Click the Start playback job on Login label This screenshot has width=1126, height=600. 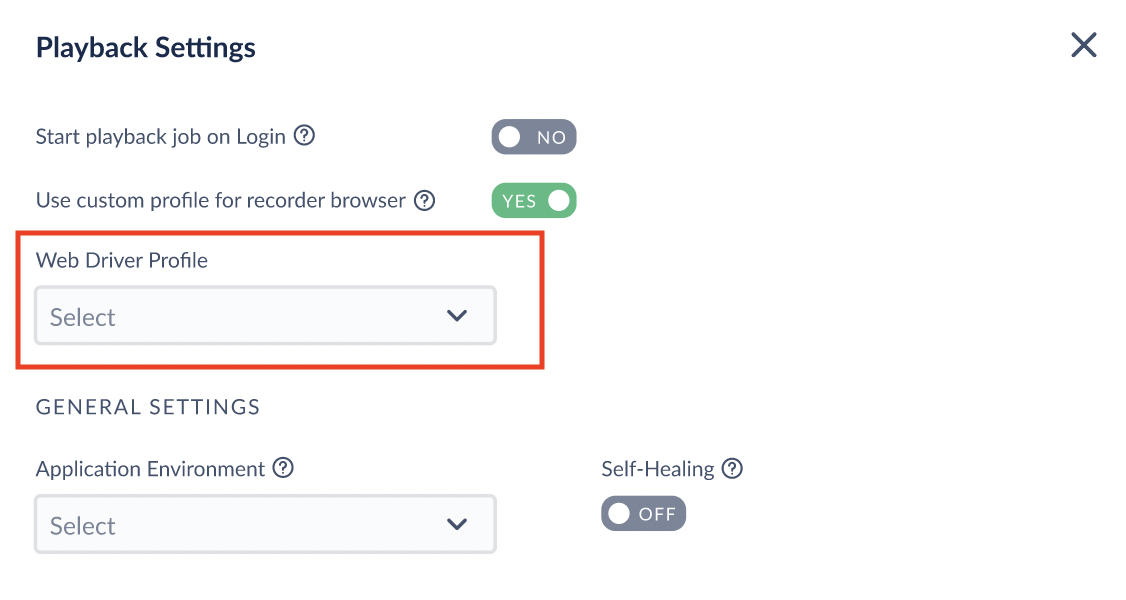[x=161, y=136]
